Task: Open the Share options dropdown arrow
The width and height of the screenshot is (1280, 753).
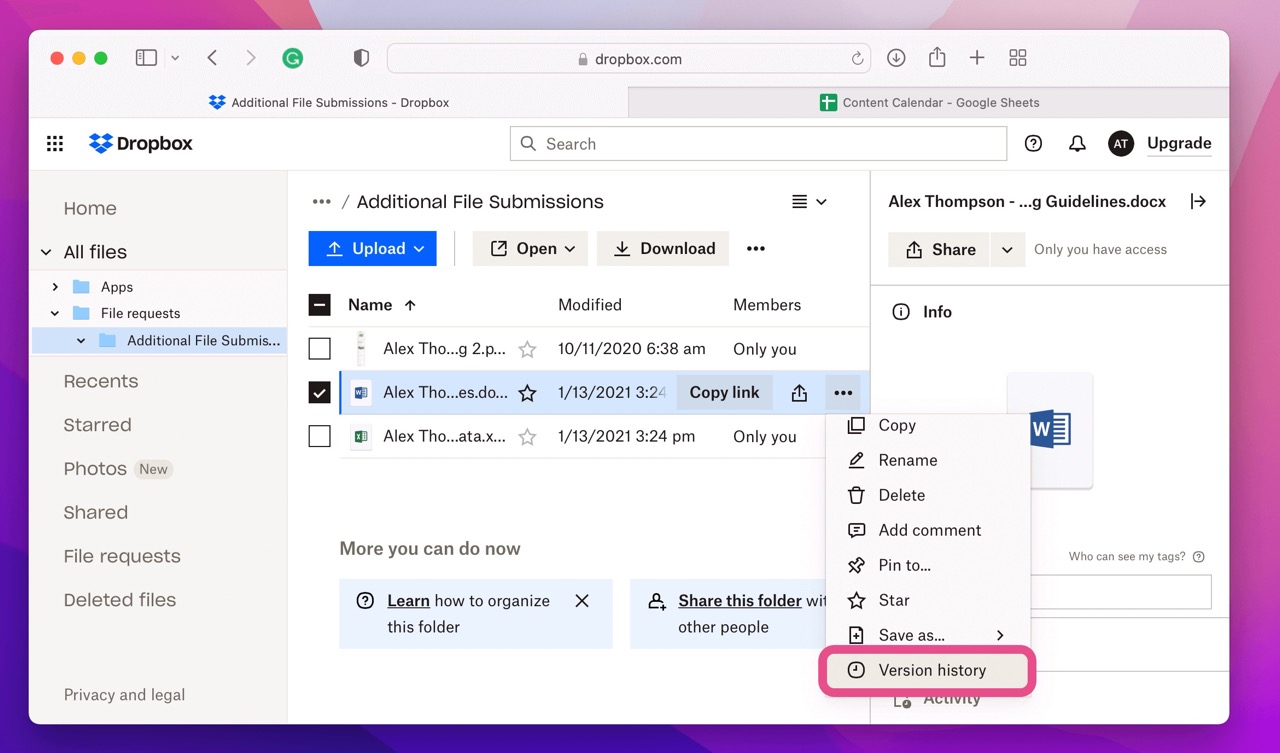Action: [1007, 250]
